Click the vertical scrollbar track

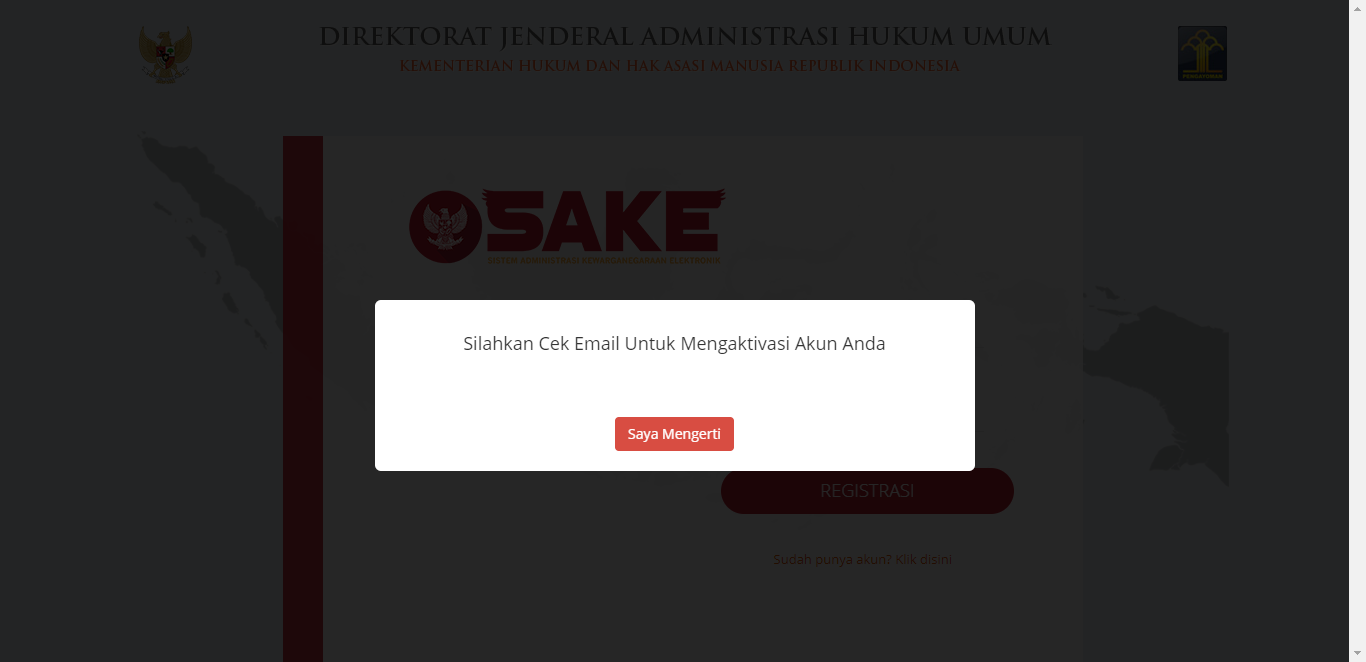pyautogui.click(x=1357, y=330)
